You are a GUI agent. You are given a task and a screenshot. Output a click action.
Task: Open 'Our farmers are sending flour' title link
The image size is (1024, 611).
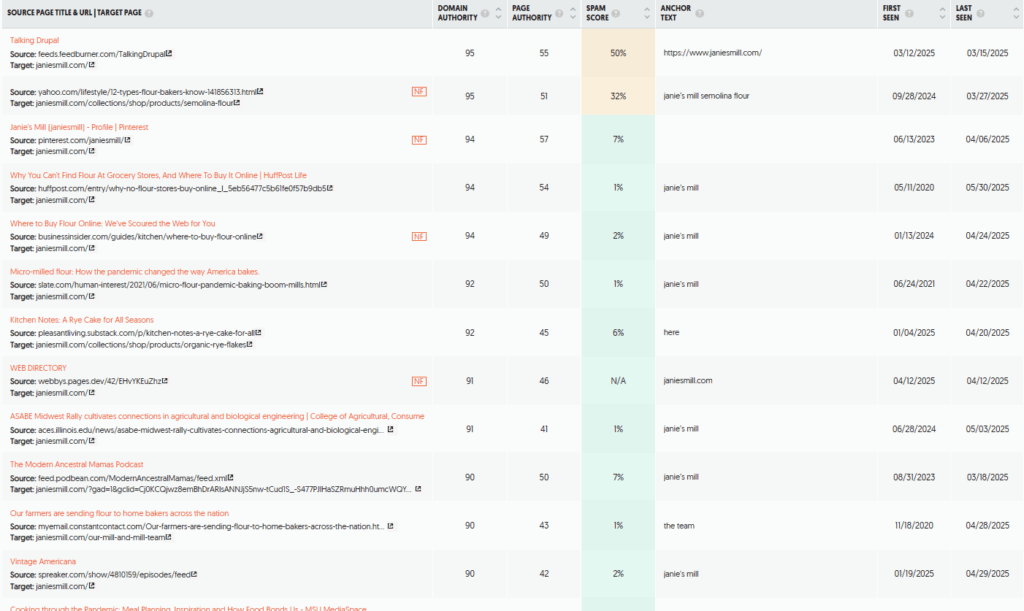[x=120, y=514]
